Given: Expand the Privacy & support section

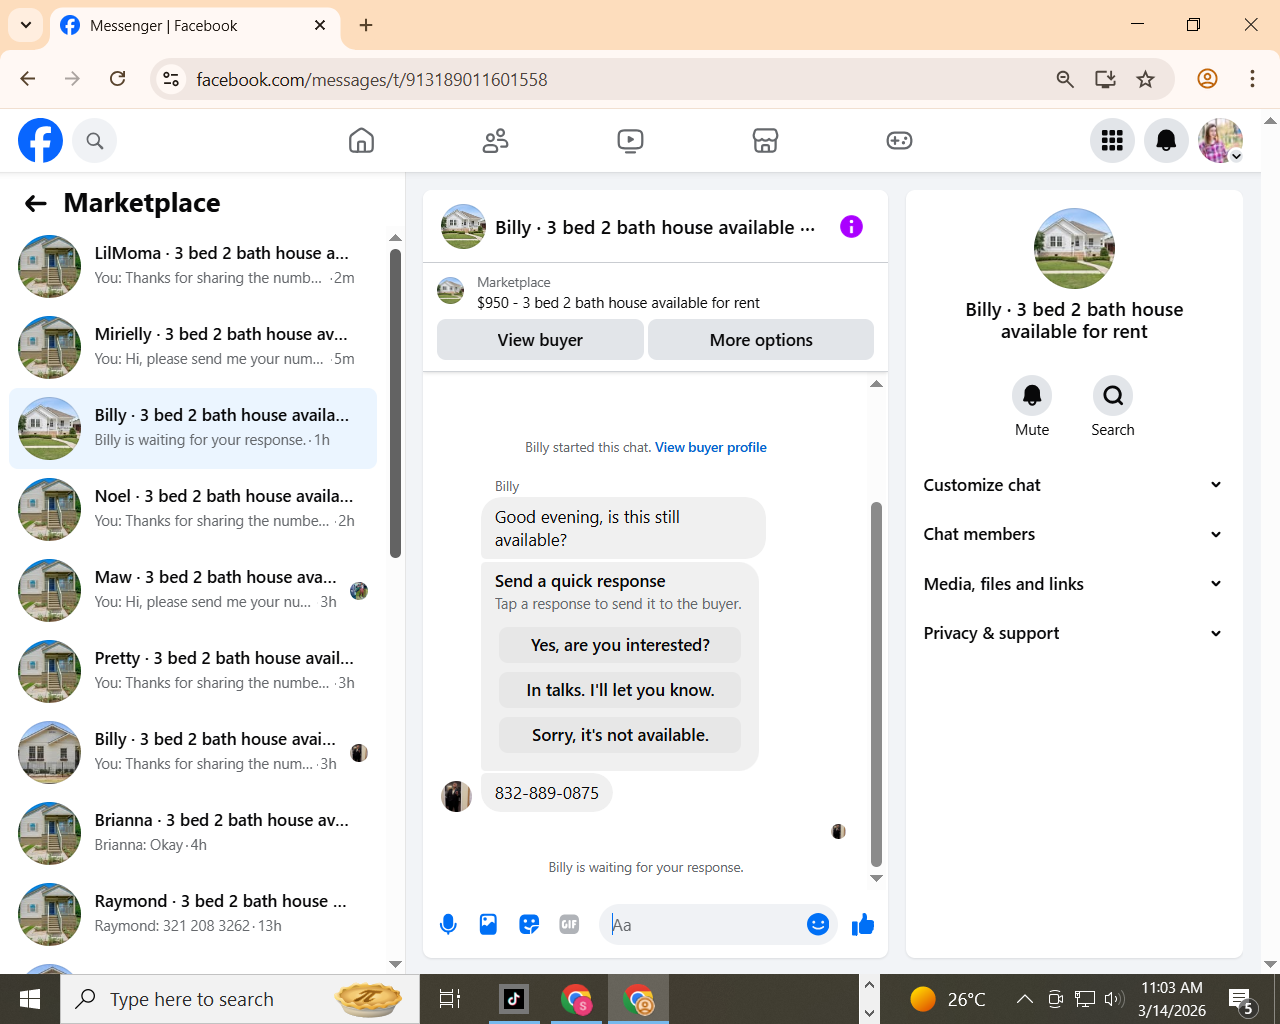Looking at the screenshot, I should [1074, 633].
